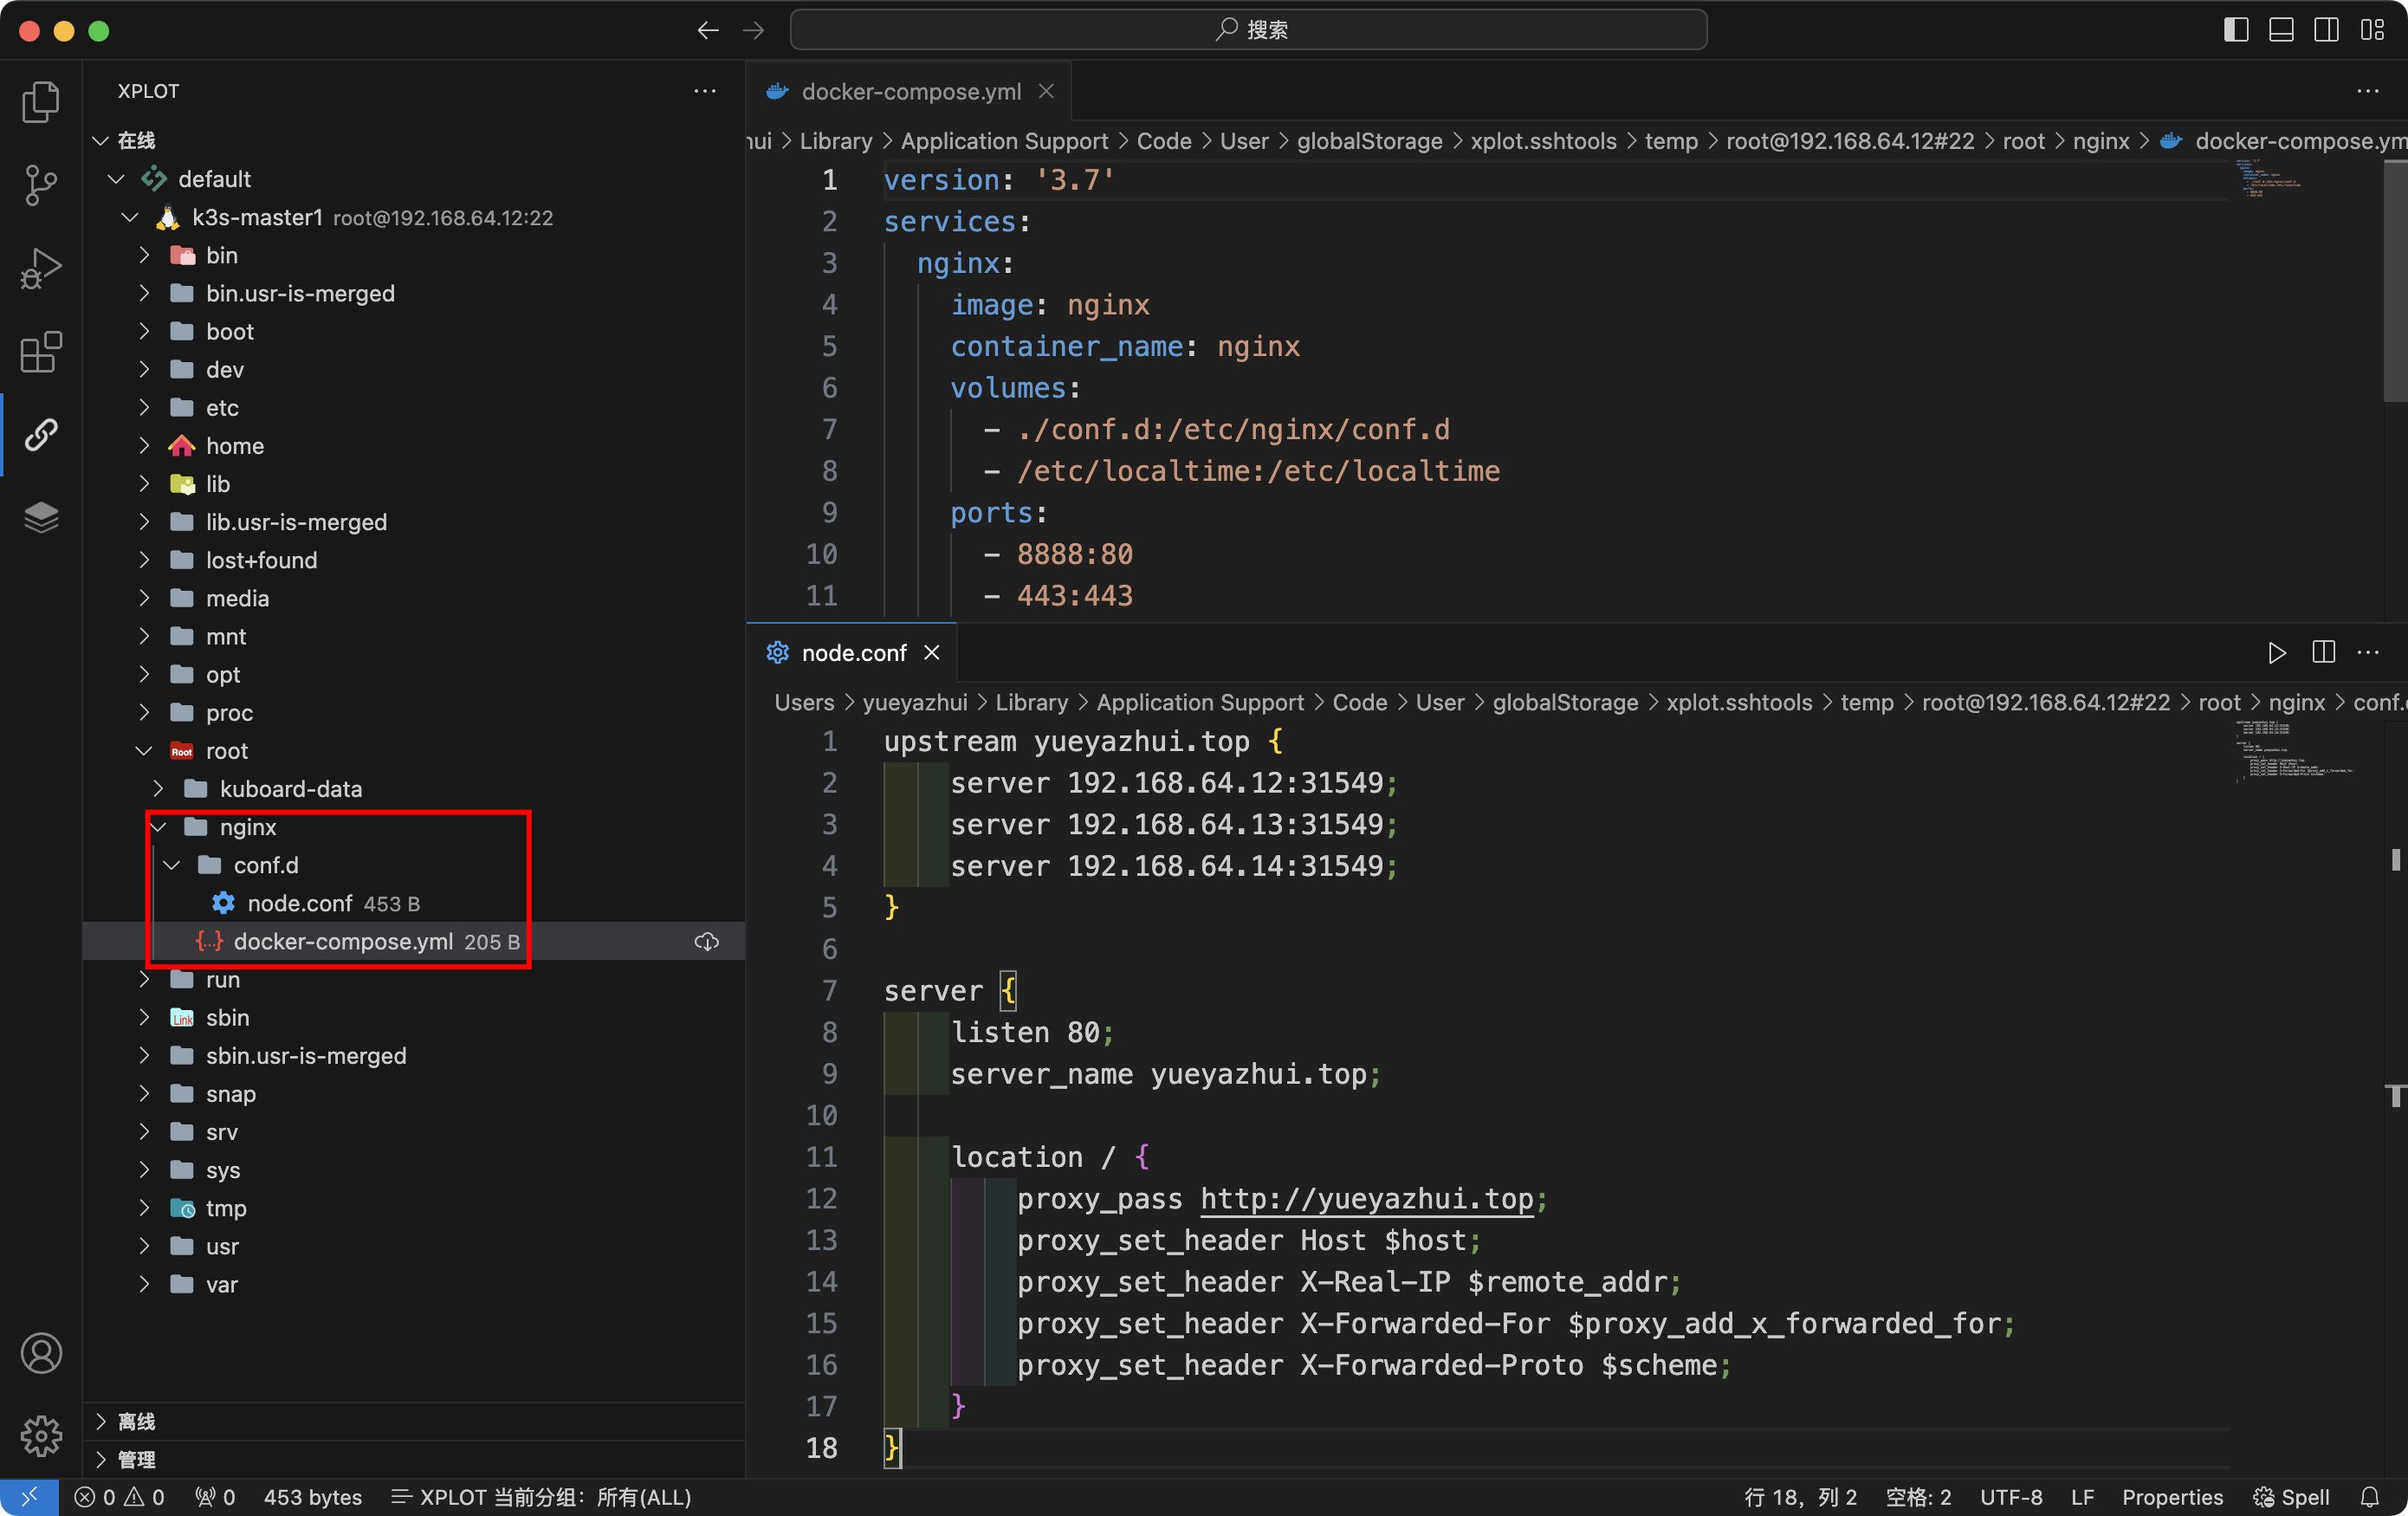The width and height of the screenshot is (2408, 1516).
Task: Split the node.conf editor
Action: point(2323,653)
